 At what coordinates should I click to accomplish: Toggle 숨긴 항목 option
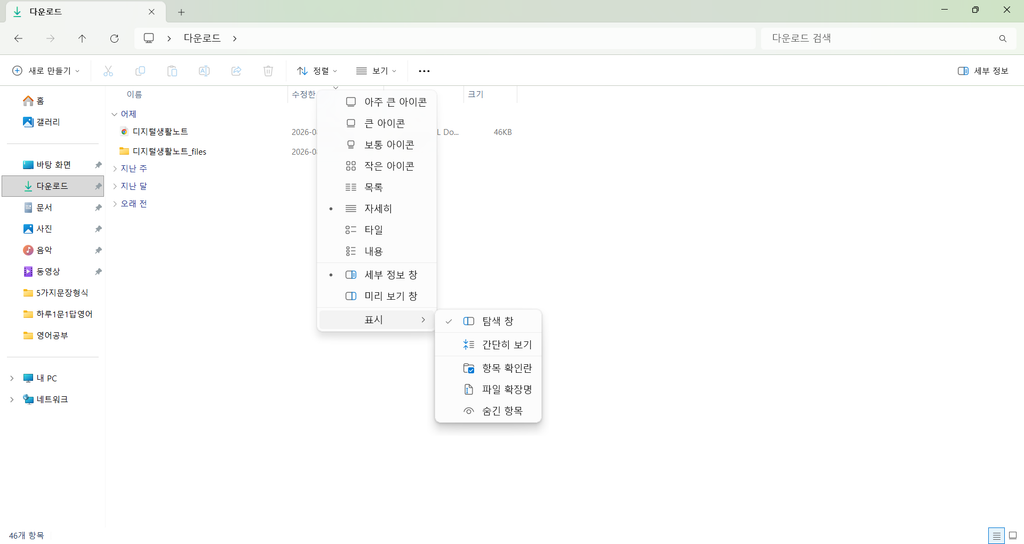click(488, 411)
